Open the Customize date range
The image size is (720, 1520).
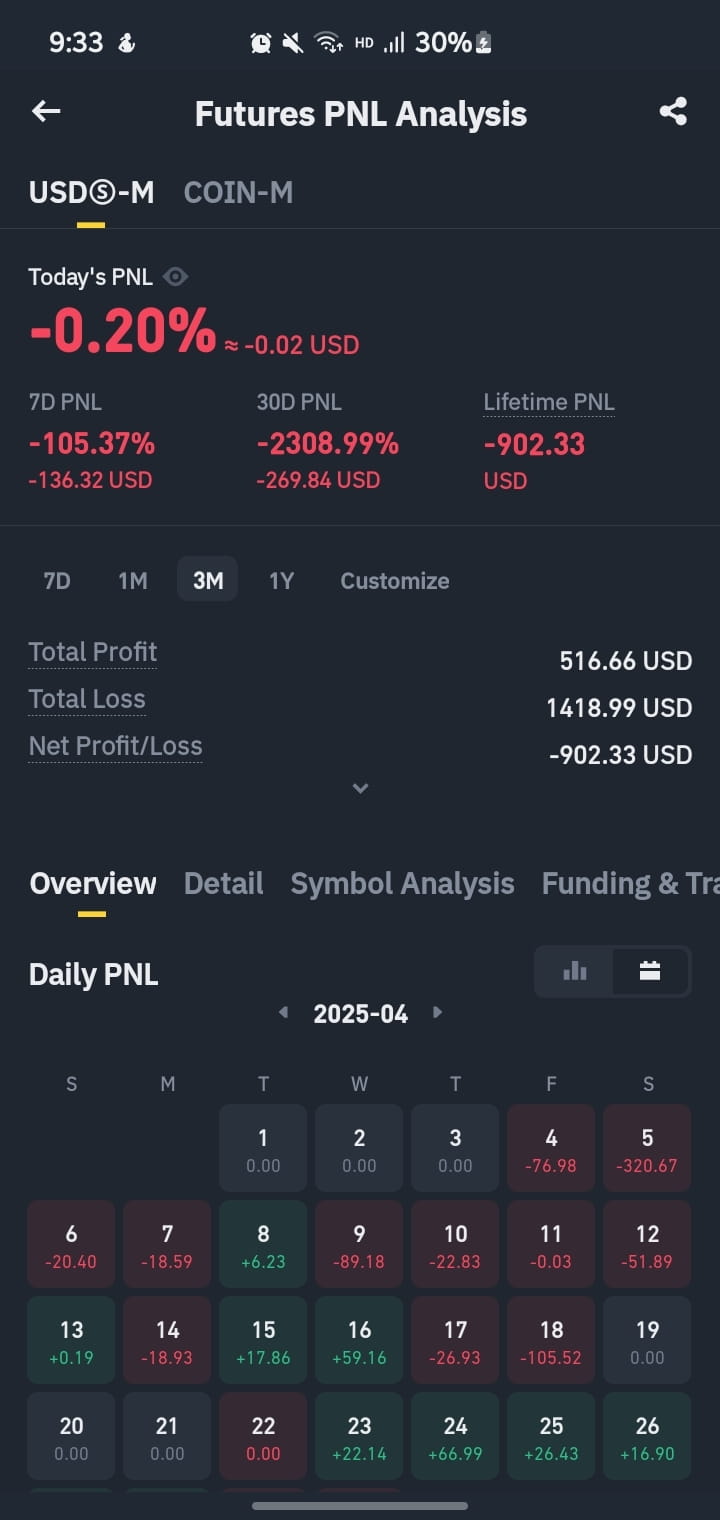395,580
